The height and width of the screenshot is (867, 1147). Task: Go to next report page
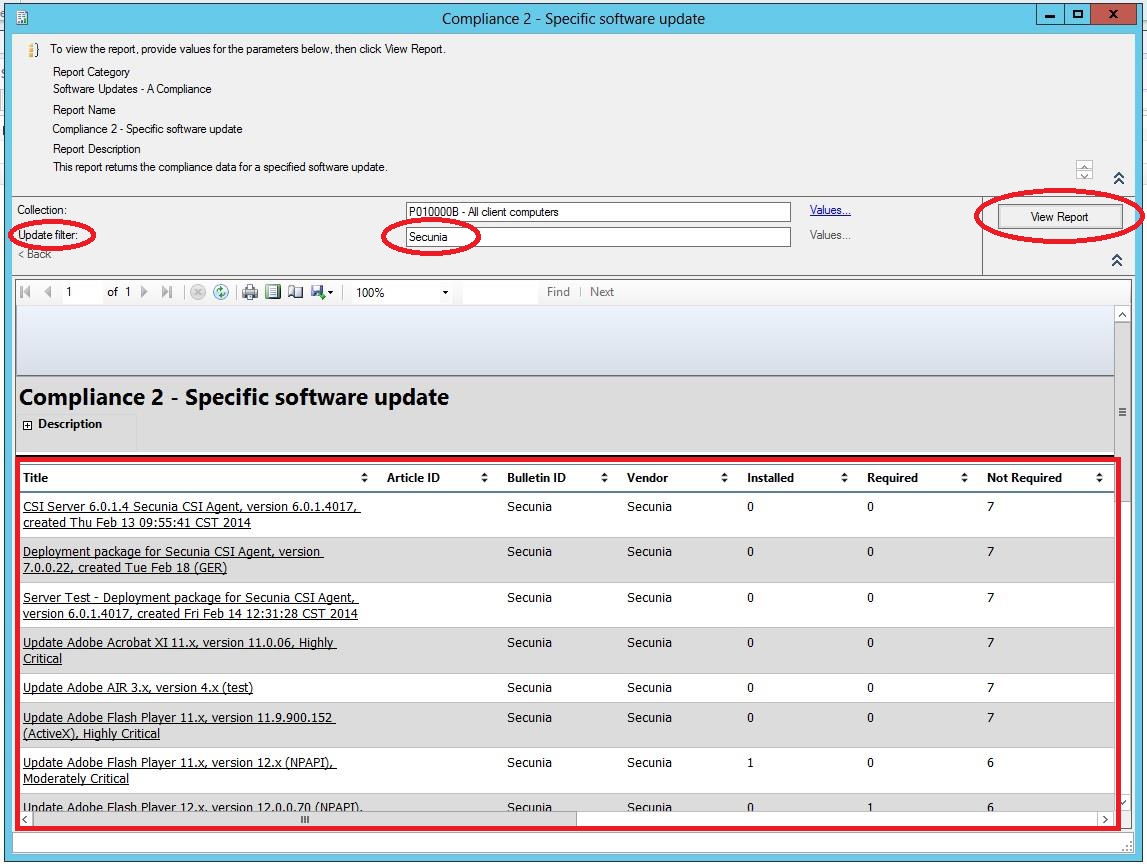[144, 292]
